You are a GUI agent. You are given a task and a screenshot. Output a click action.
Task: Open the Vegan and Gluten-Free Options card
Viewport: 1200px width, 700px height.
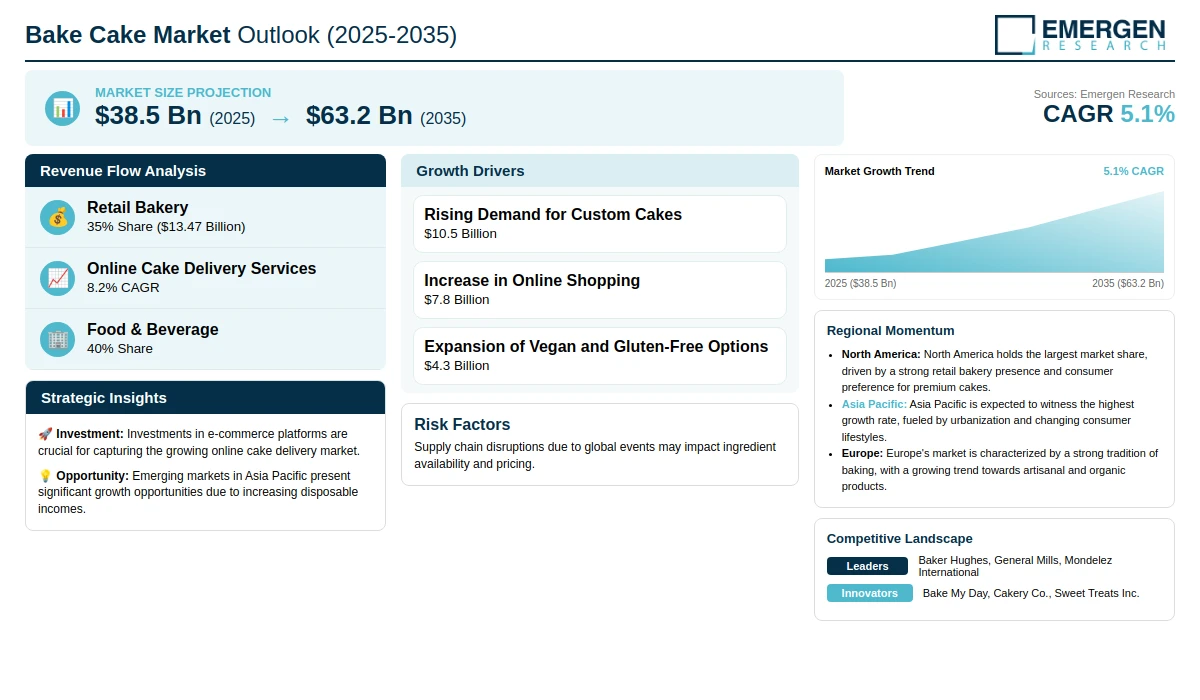[x=600, y=356]
